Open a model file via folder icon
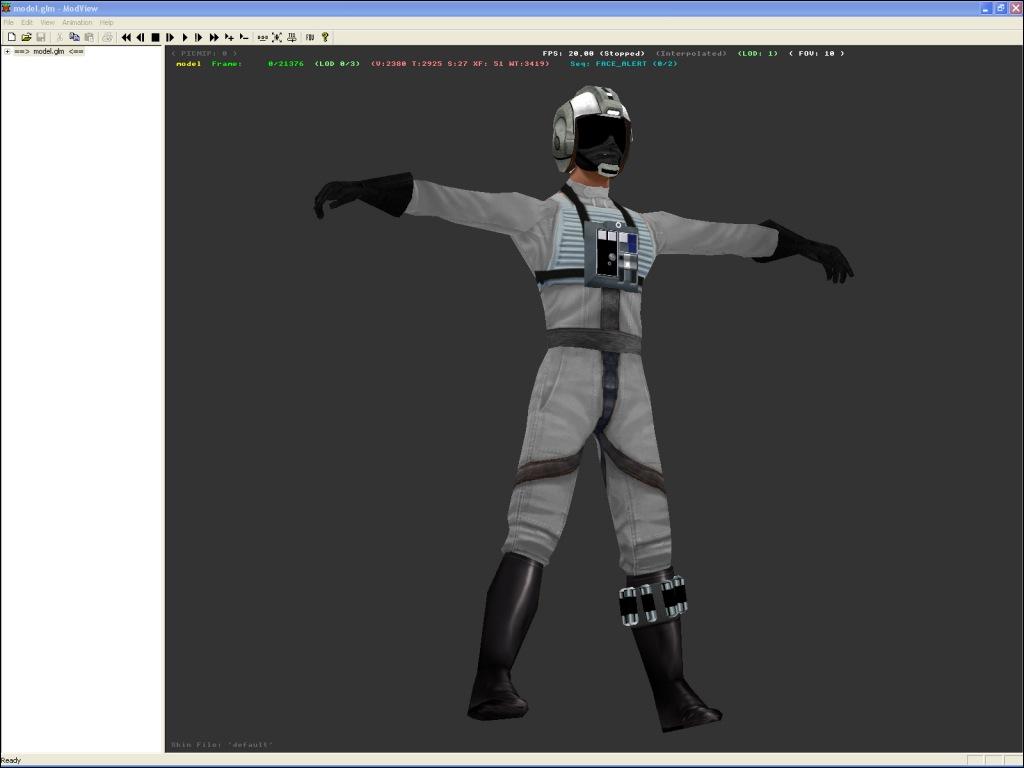 [x=26, y=37]
